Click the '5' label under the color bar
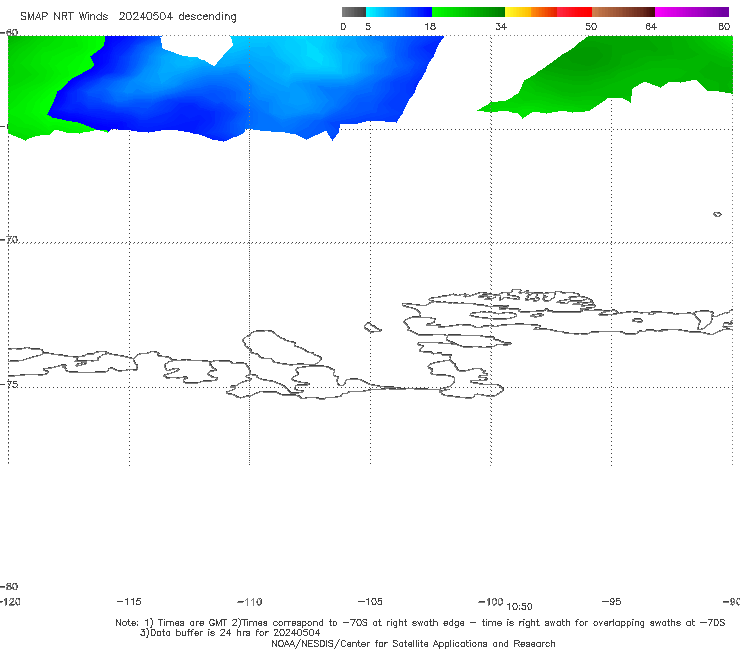The image size is (740, 650). [368, 27]
